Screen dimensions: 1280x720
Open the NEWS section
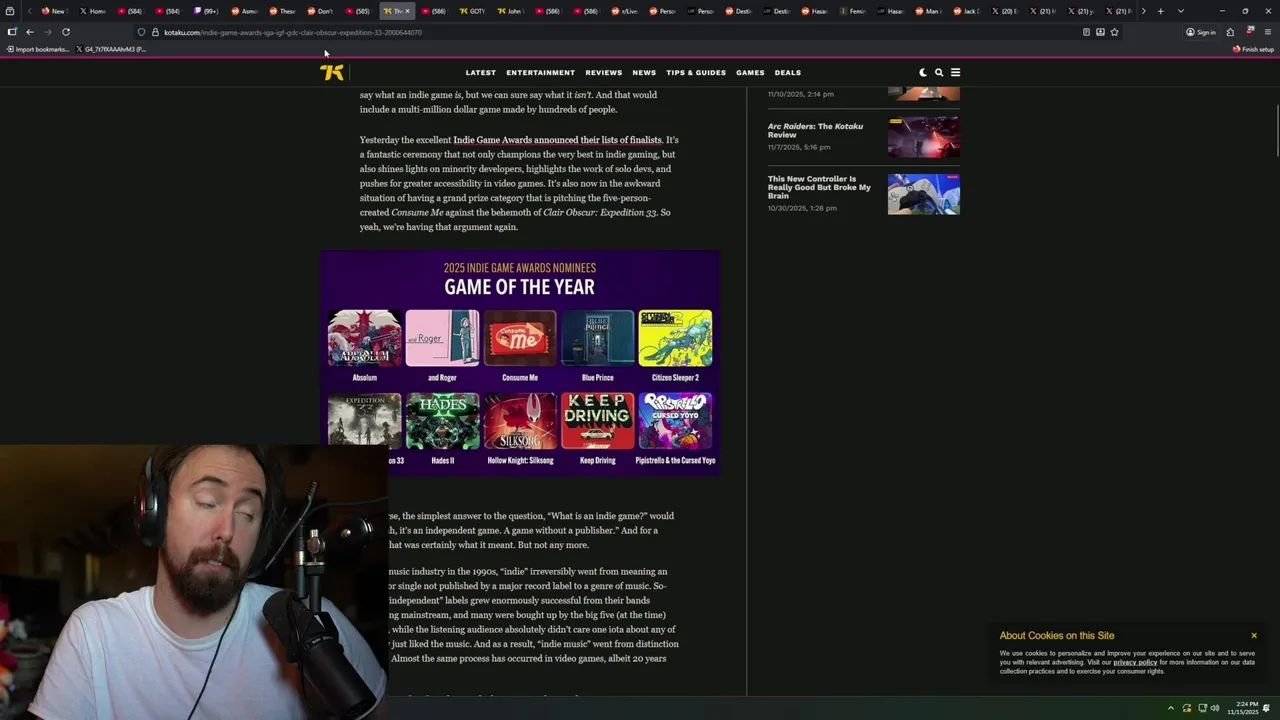[644, 72]
